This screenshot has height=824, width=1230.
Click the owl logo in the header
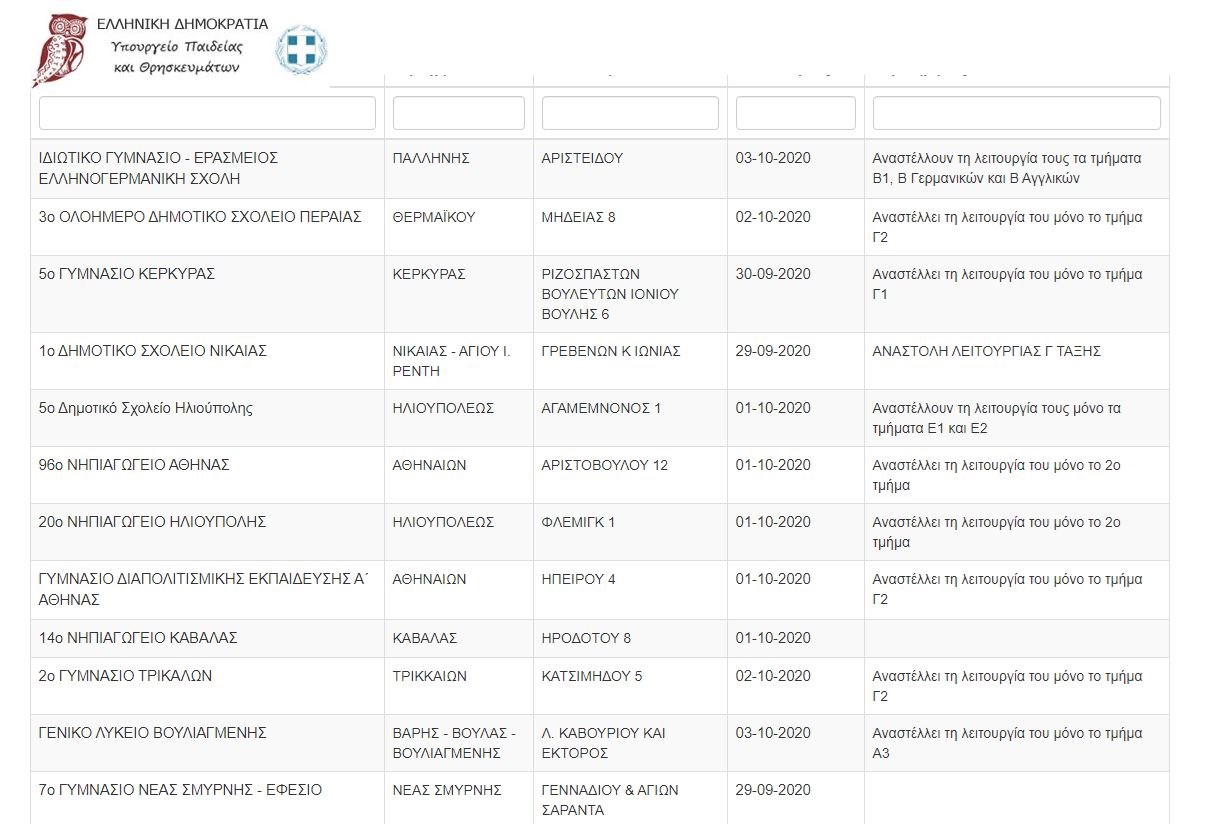point(59,49)
